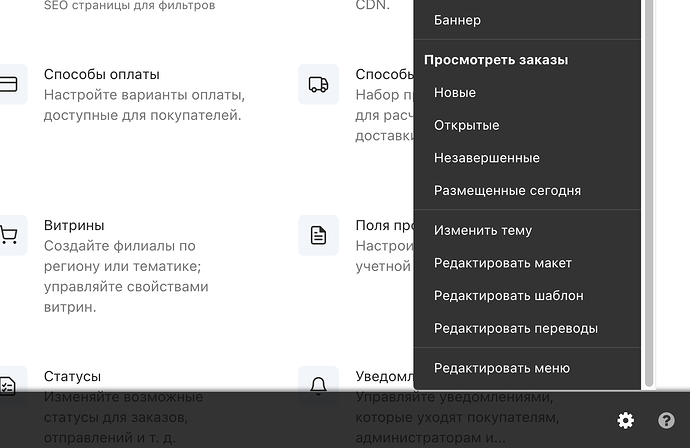Open Поля settings link beside document icon
Image resolution: width=690 pixels, height=448 pixels.
[x=384, y=225]
